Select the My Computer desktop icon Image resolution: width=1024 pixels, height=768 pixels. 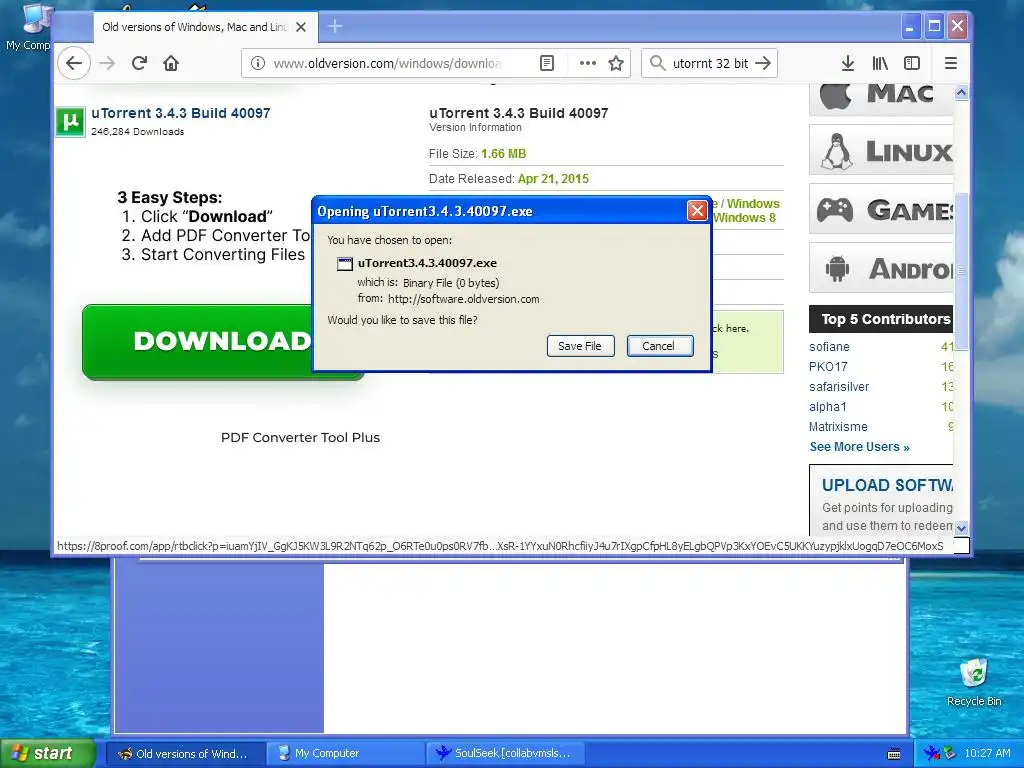27,27
